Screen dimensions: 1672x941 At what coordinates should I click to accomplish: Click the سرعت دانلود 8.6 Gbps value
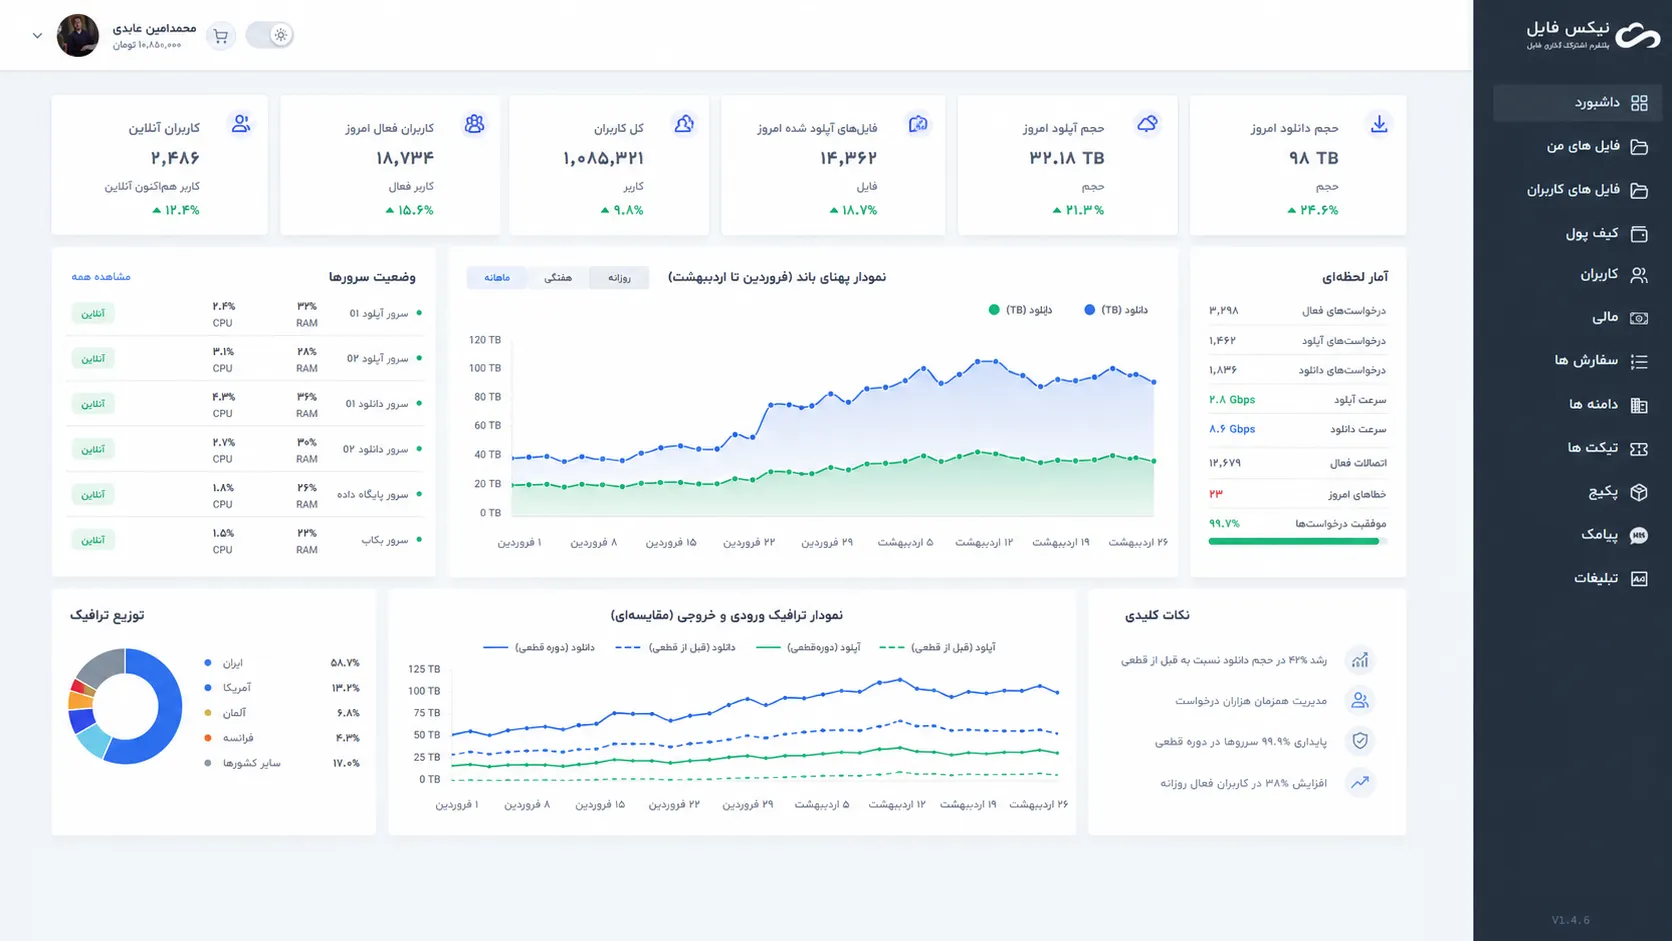coord(1232,429)
